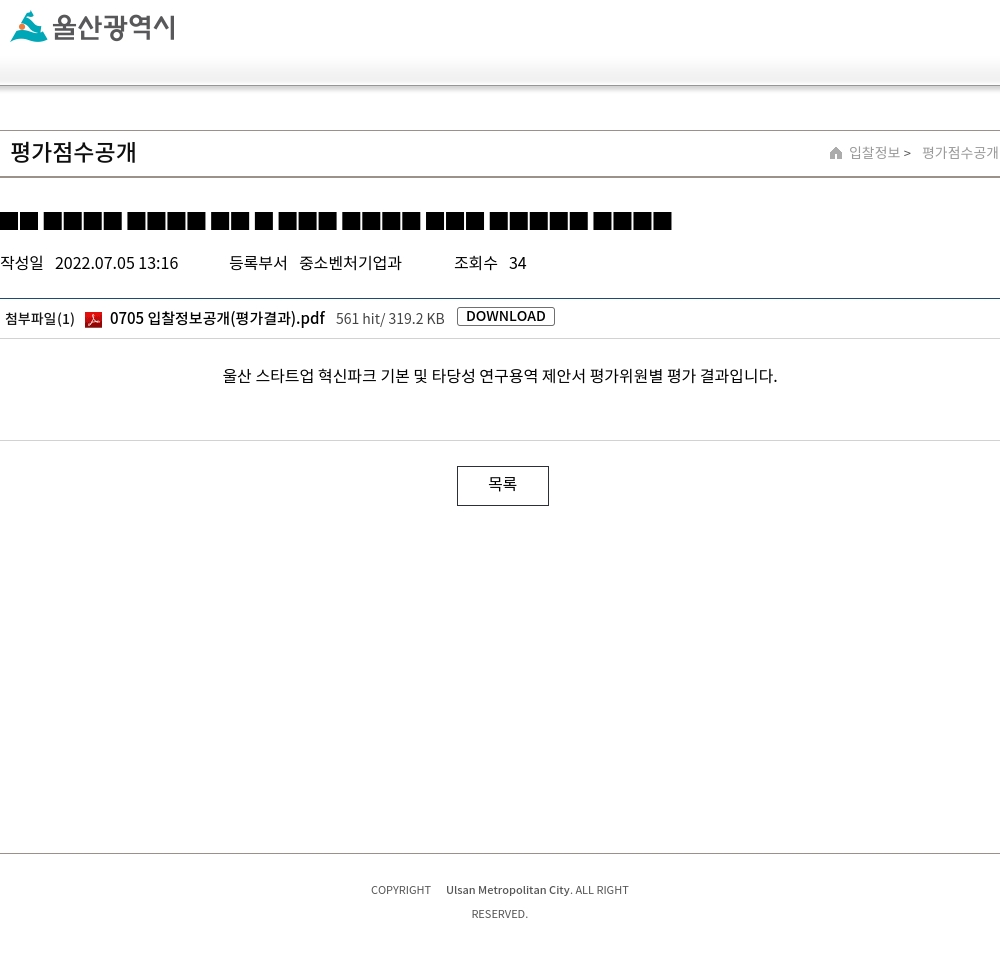Screen dimensions: 1000x954
Task: Select 평가점수공개 breadcrumb item
Action: (960, 153)
